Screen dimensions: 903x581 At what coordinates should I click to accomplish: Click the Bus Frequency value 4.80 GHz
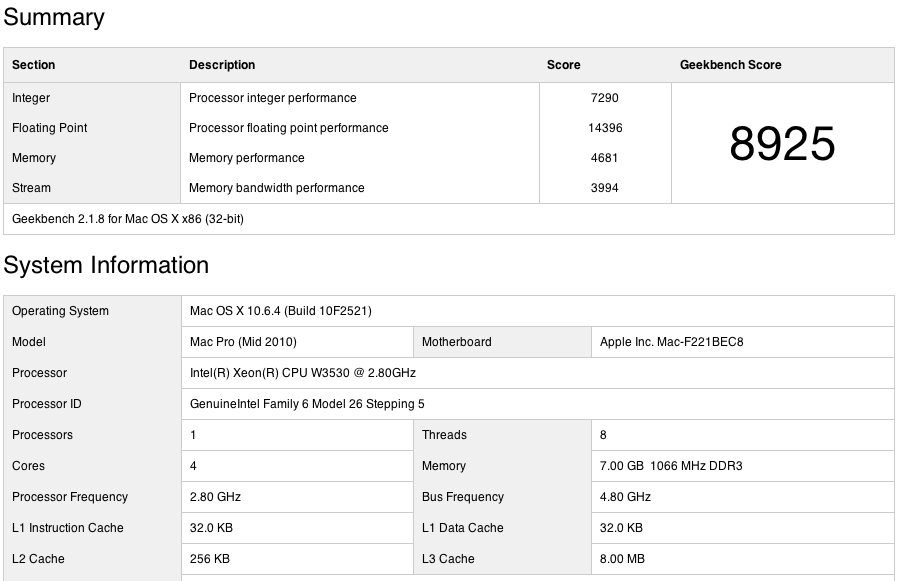pos(622,497)
